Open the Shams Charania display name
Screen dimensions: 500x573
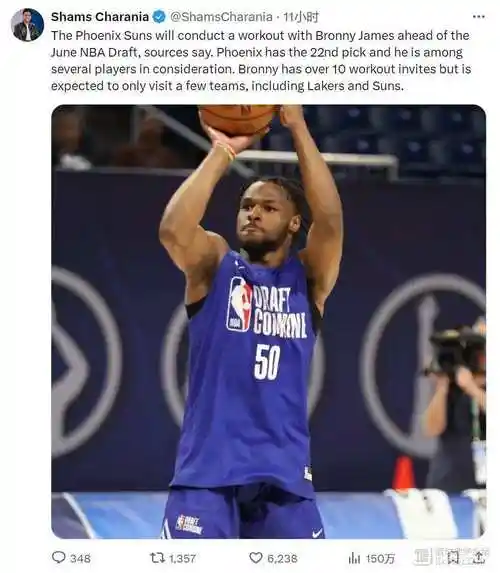point(100,17)
